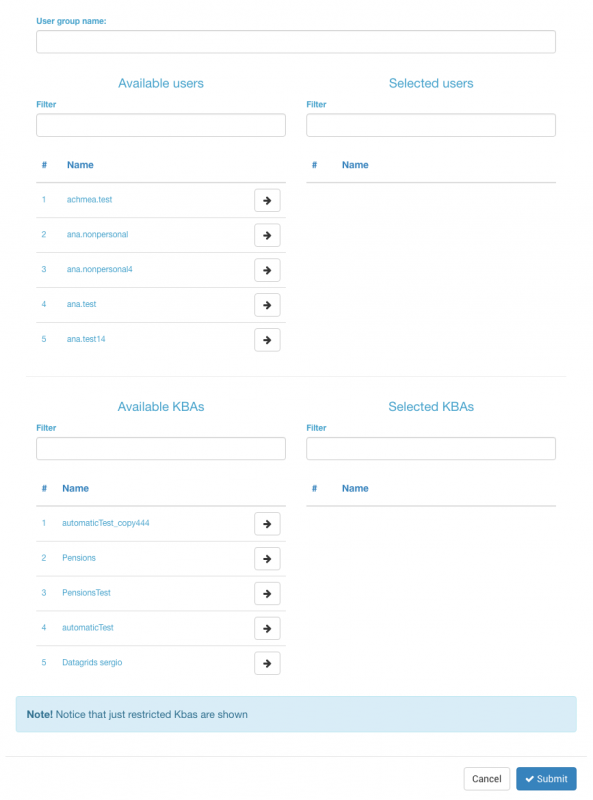The image size is (593, 800).
Task: Move ana.test14 to selected users
Action: point(267,340)
